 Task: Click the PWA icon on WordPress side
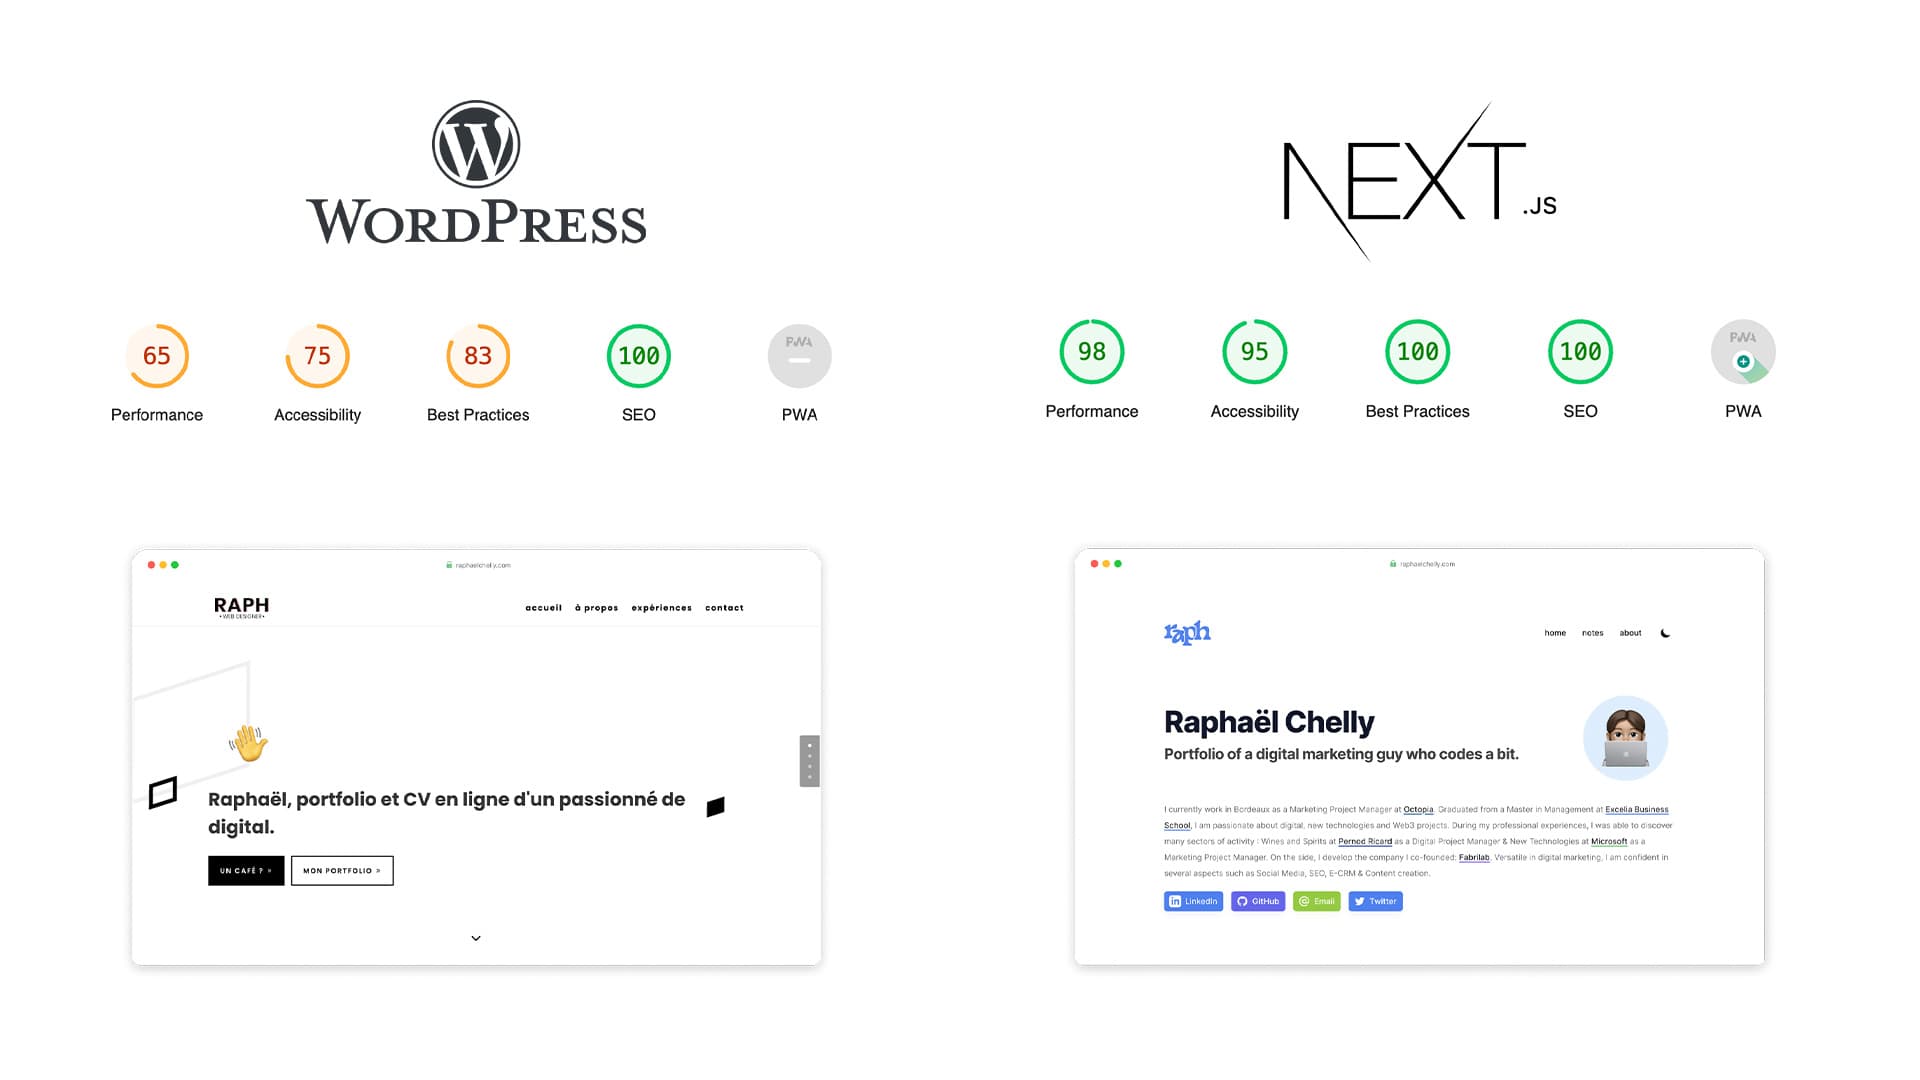(798, 353)
